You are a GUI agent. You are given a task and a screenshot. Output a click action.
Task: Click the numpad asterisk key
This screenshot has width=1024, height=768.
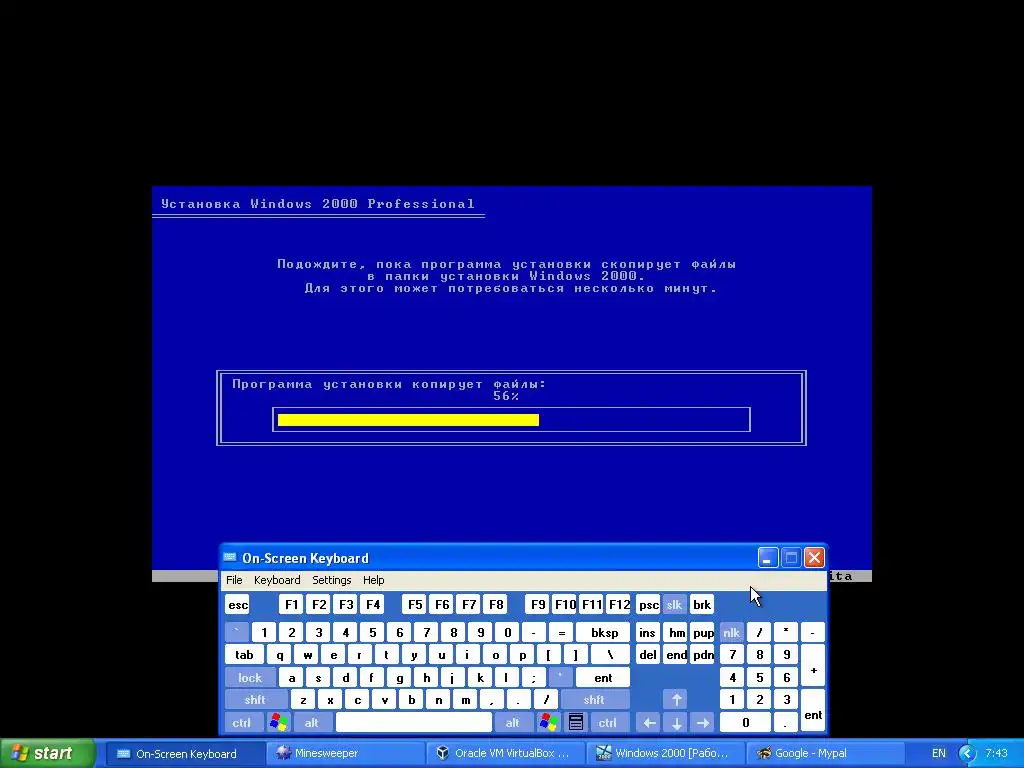click(786, 632)
